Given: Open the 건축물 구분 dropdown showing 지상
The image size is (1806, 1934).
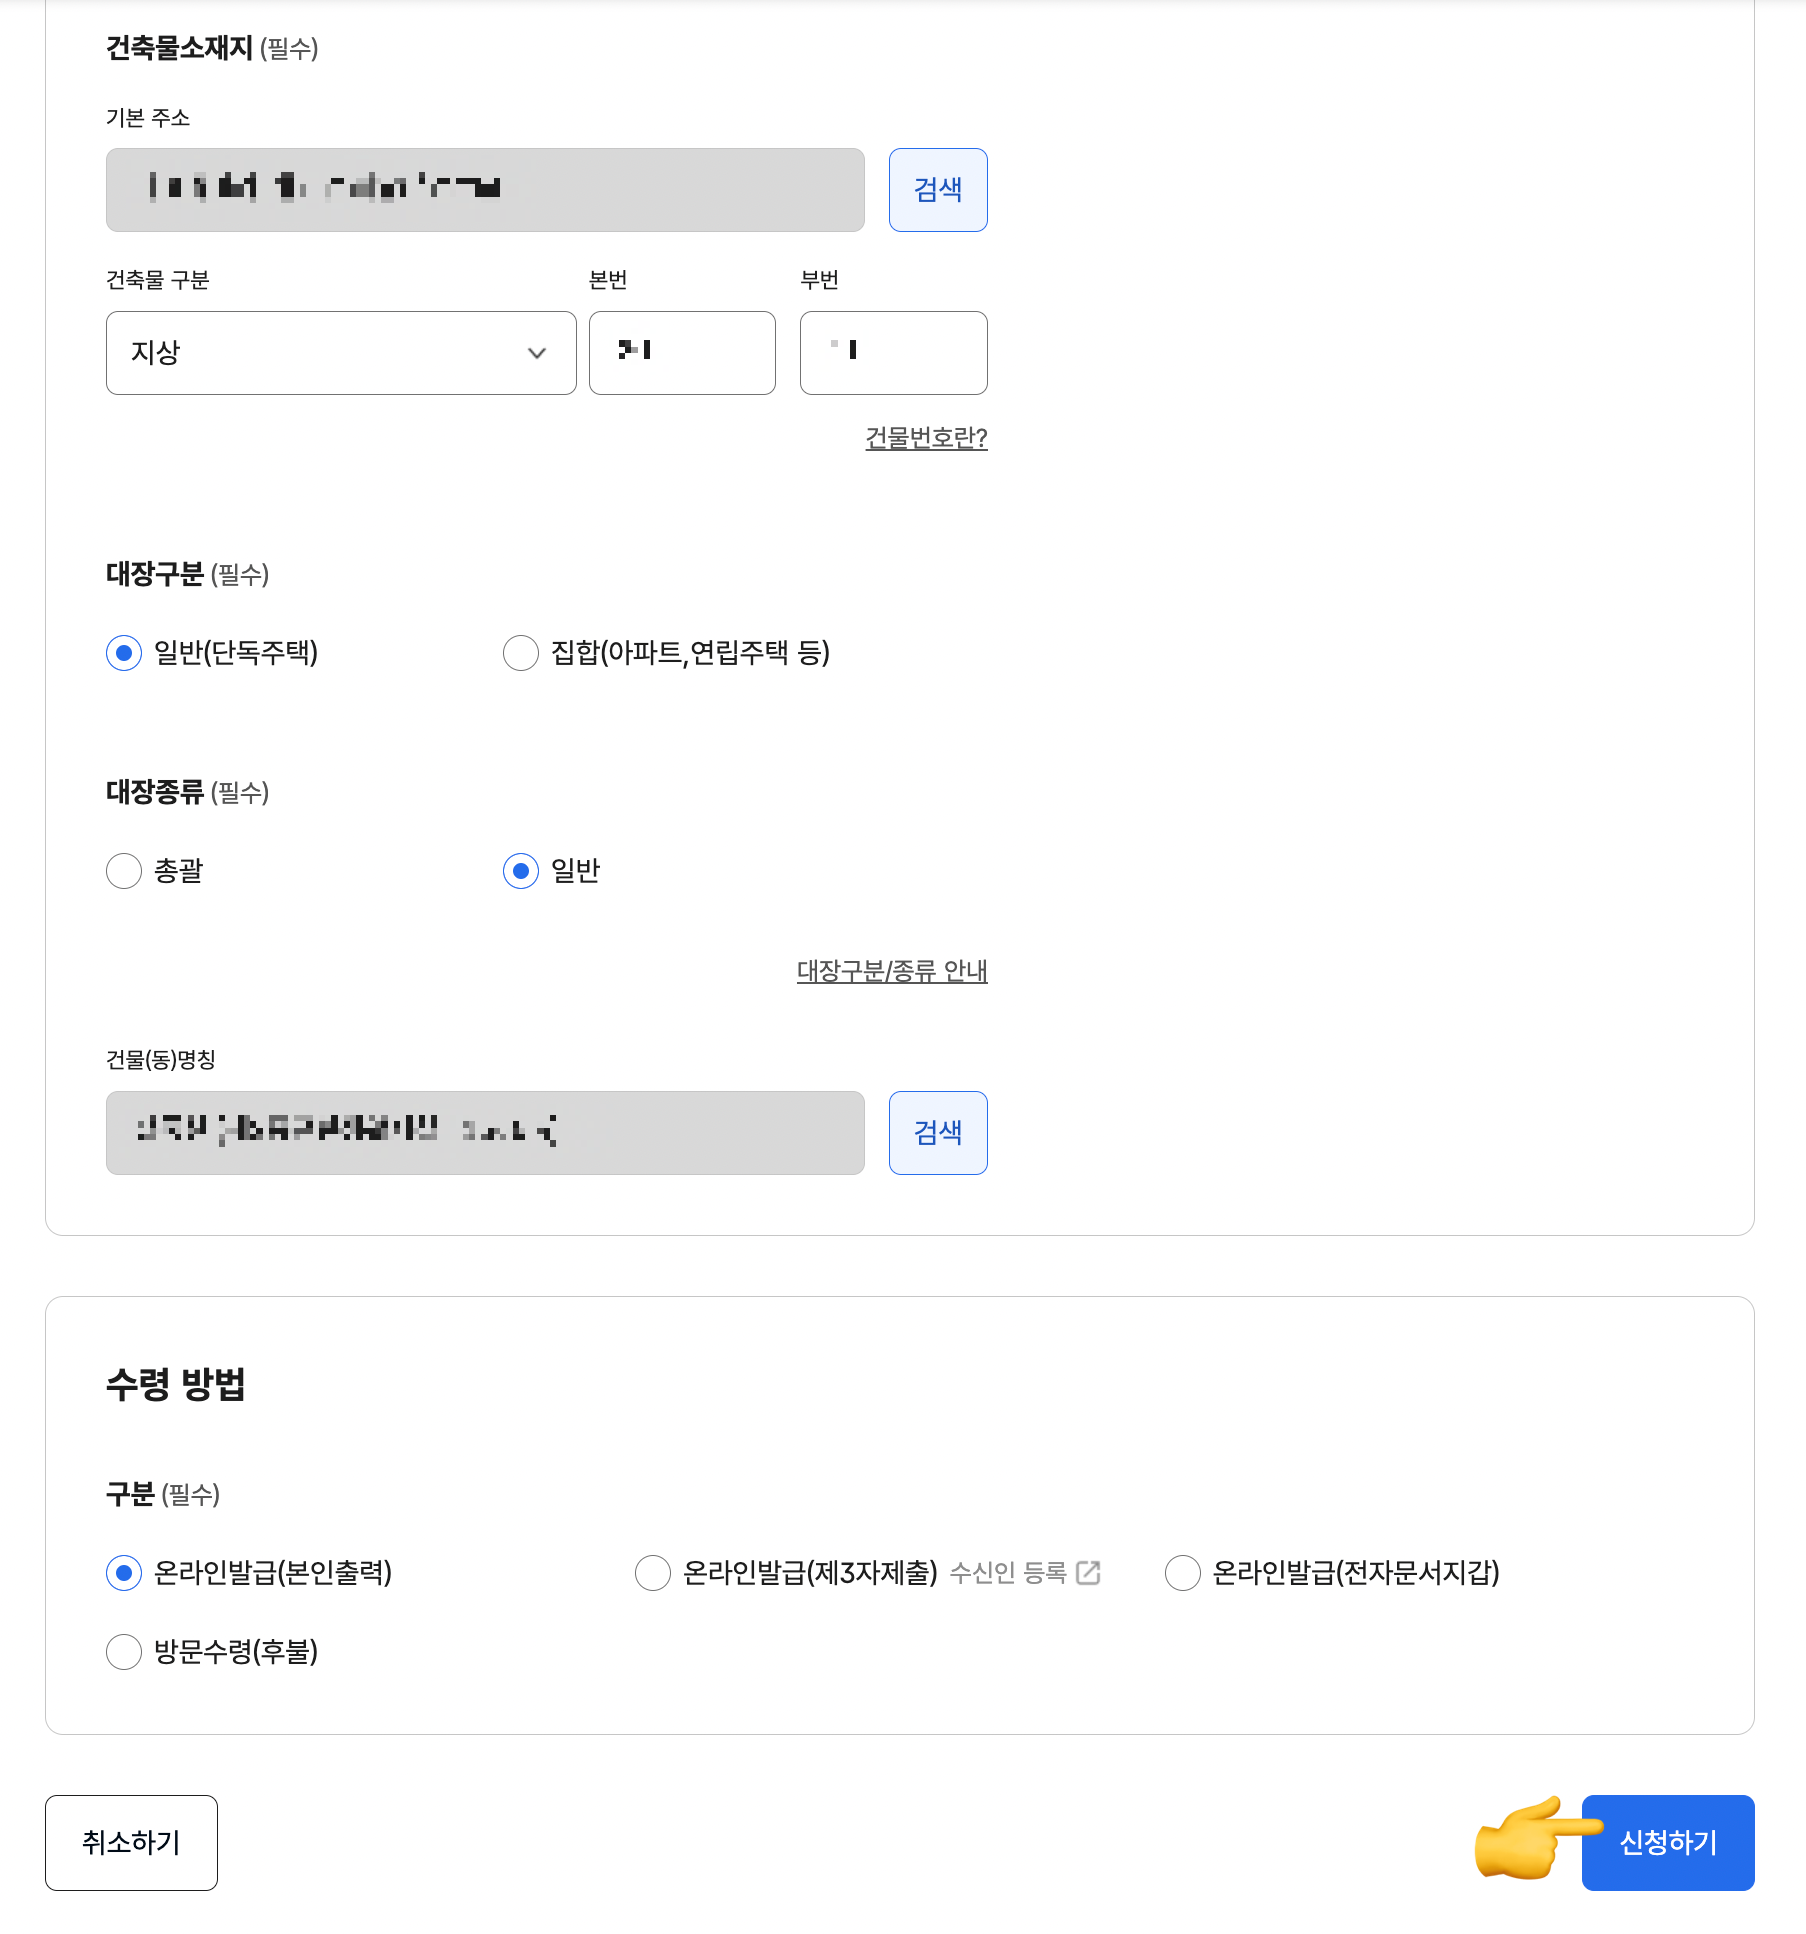Looking at the screenshot, I should coord(341,353).
